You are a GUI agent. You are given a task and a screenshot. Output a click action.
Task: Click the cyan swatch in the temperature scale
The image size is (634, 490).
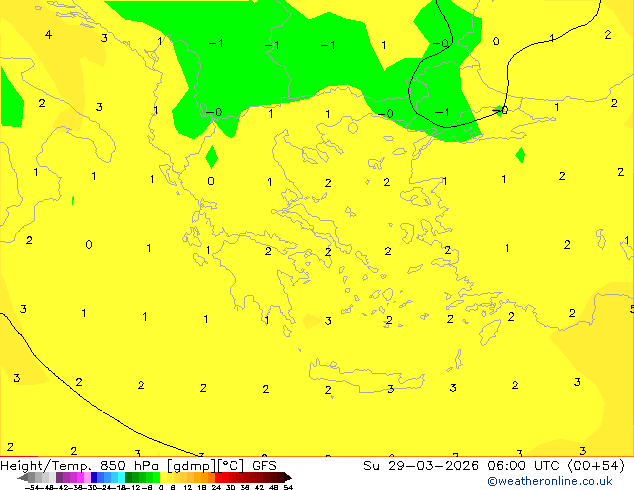pyautogui.click(x=121, y=478)
